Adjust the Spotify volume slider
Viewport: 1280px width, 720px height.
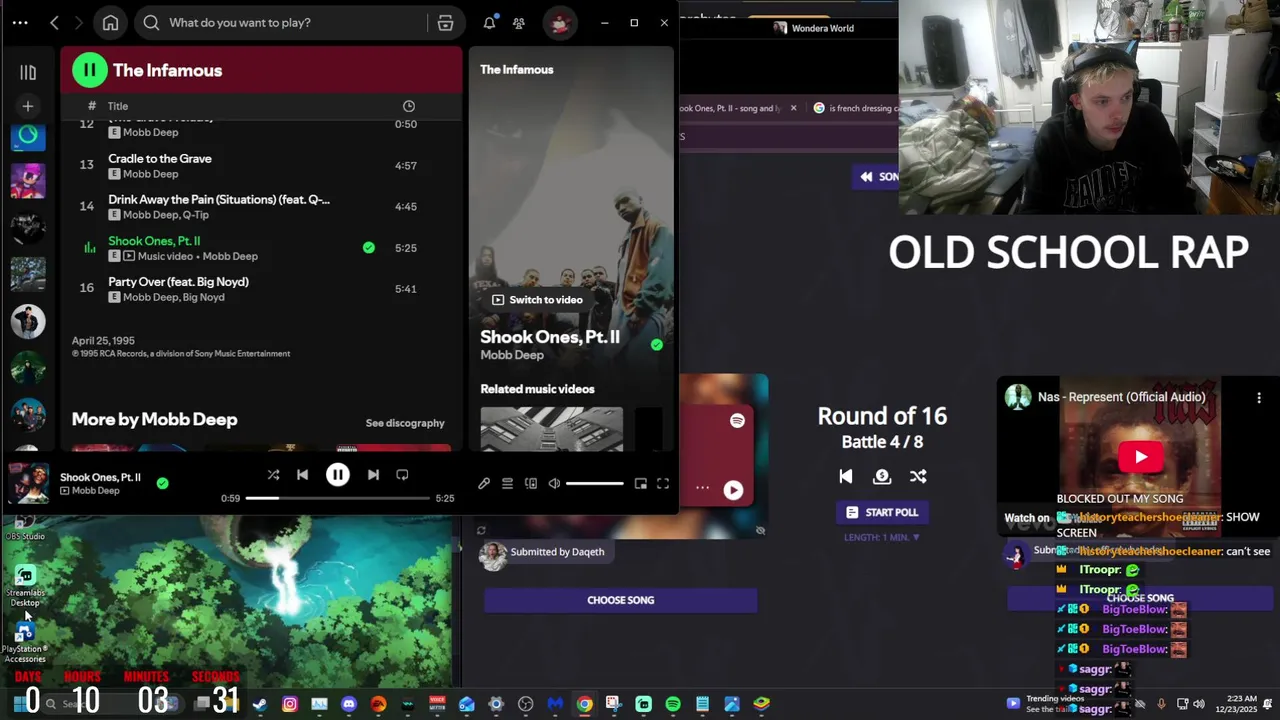point(594,484)
